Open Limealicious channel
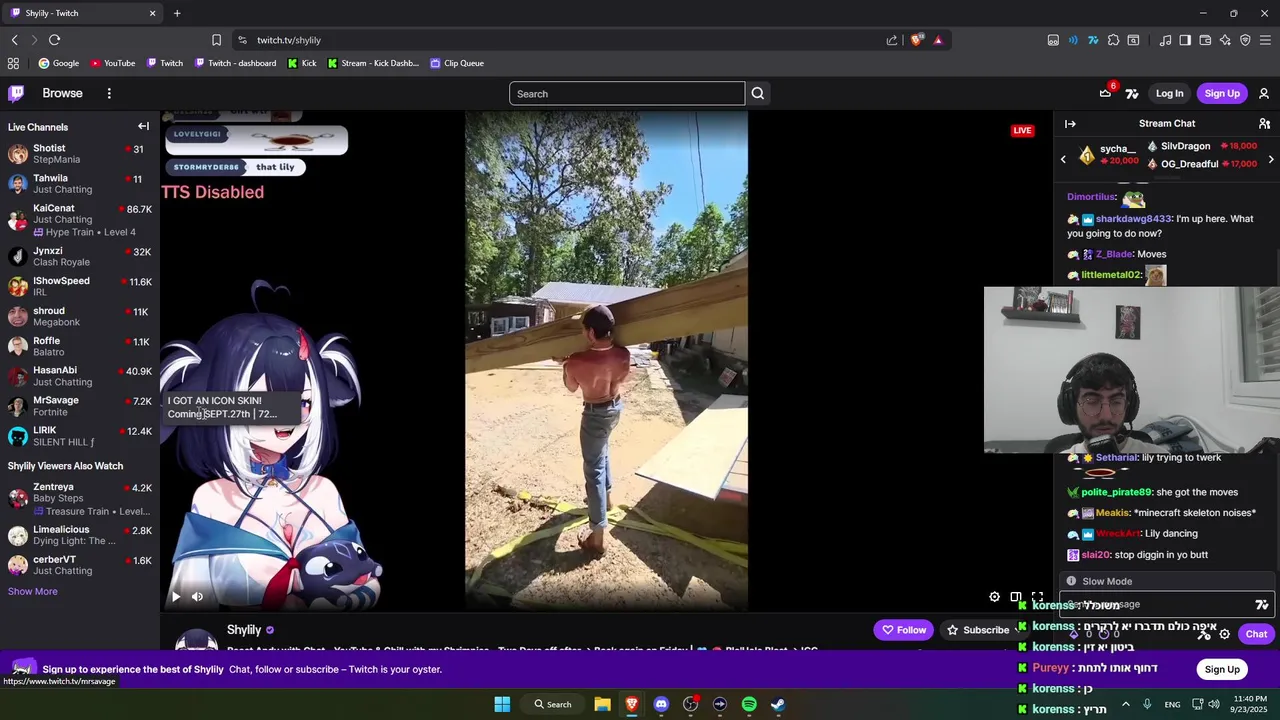Screen dimensions: 1280x720 (x=80, y=535)
